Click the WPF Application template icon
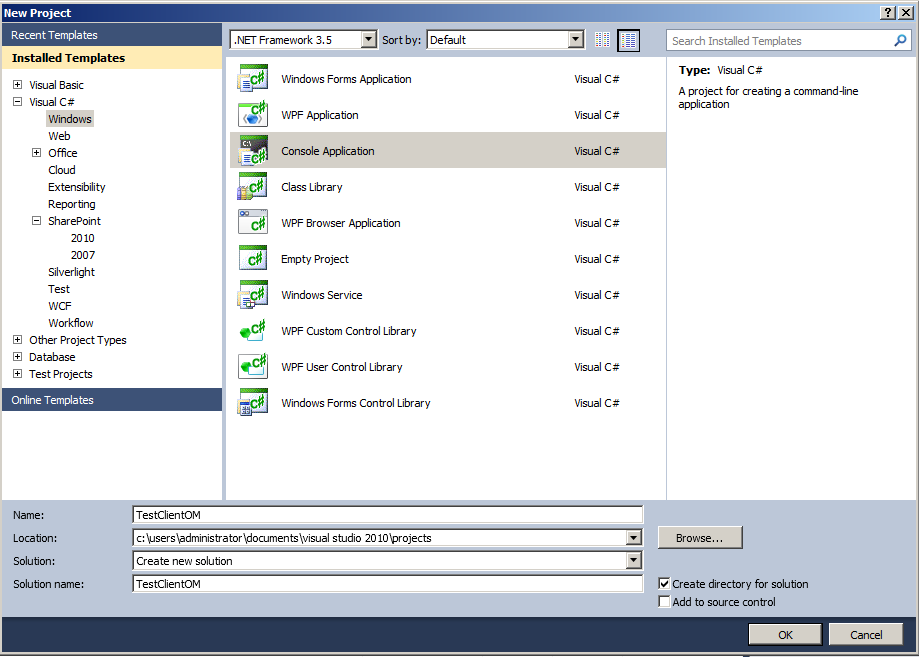This screenshot has width=919, height=657. pyautogui.click(x=252, y=114)
